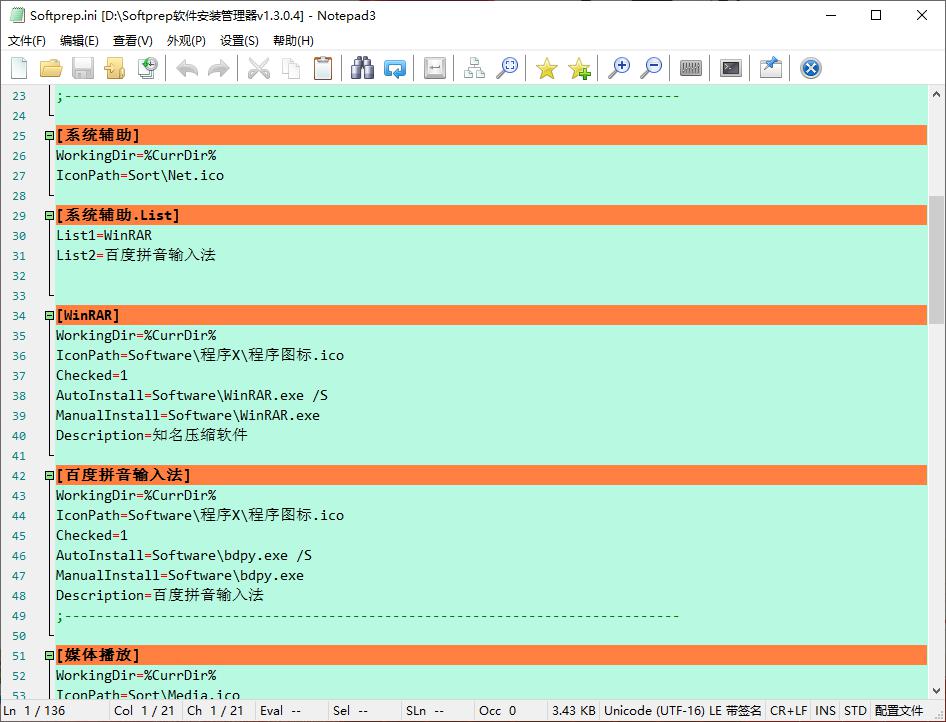Click the Paste clipboard icon

(x=323, y=68)
